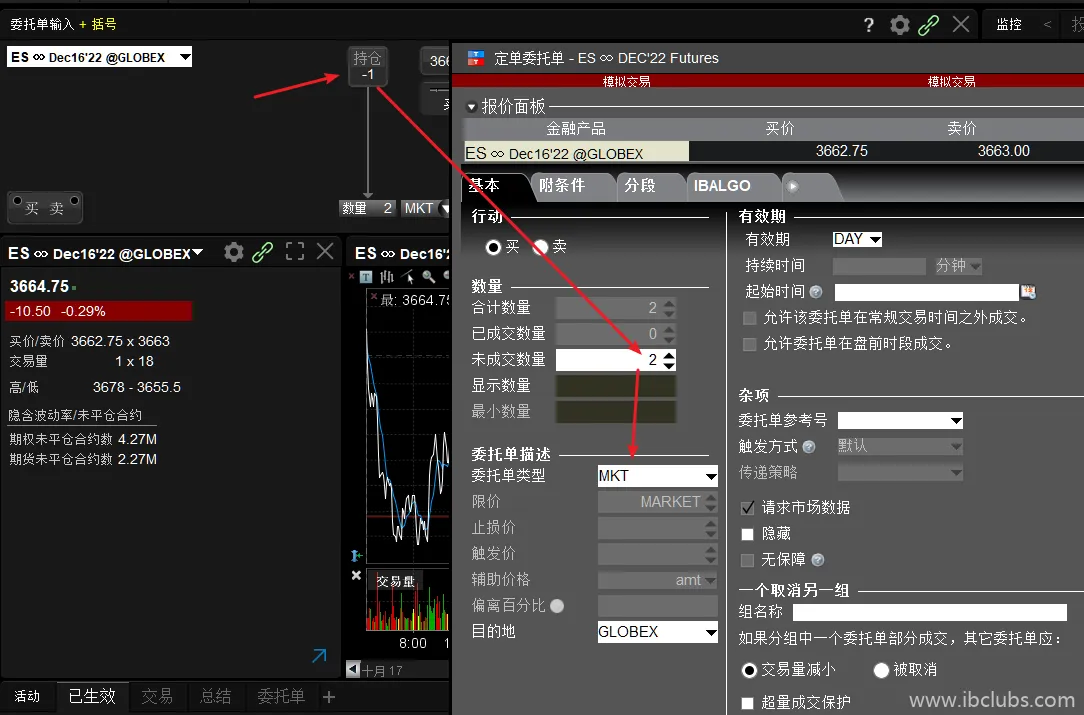Open calendar picker for 起始时间
The height and width of the screenshot is (715, 1084).
click(x=1027, y=292)
